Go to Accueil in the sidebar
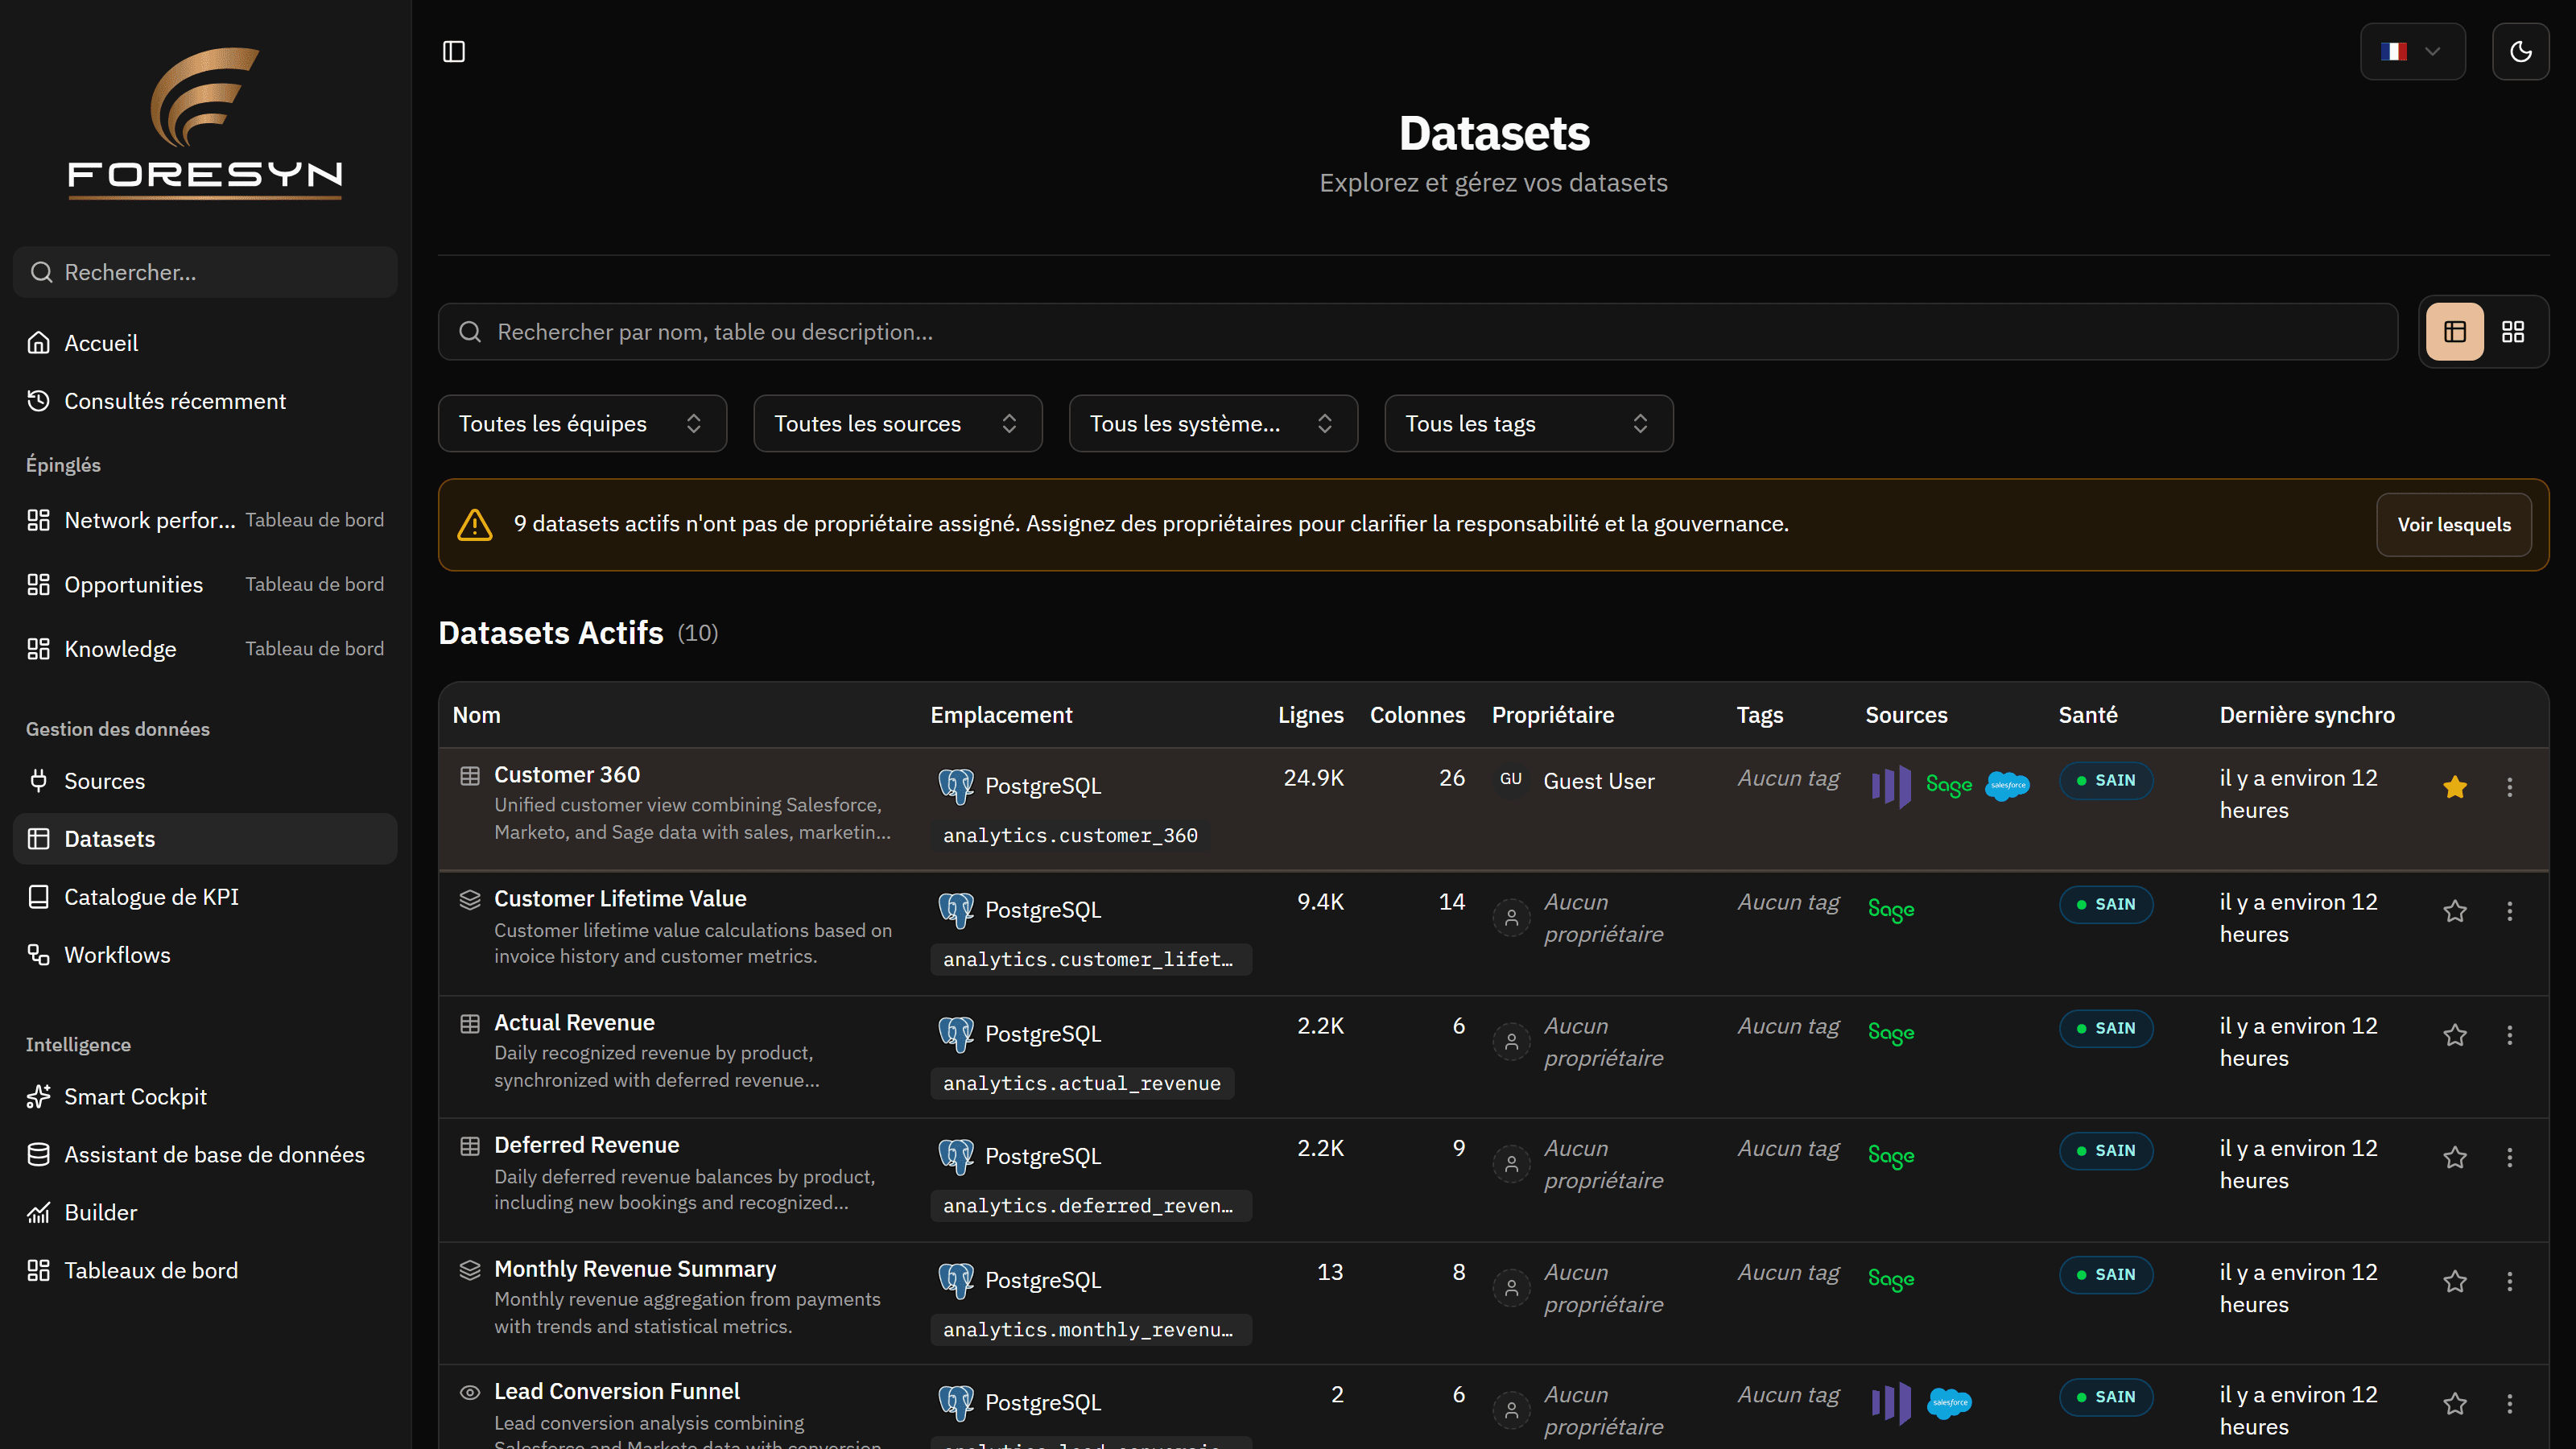 (205, 343)
